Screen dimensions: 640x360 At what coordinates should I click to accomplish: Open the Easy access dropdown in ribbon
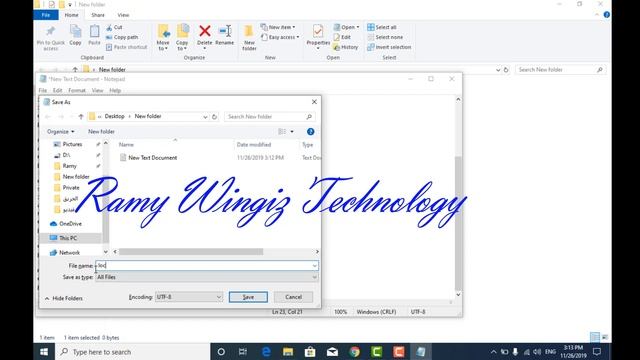click(x=280, y=37)
